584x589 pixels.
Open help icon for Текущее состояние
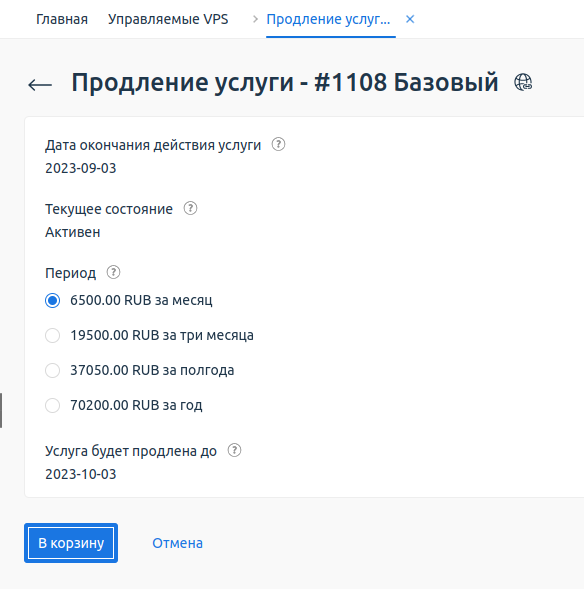click(x=190, y=208)
